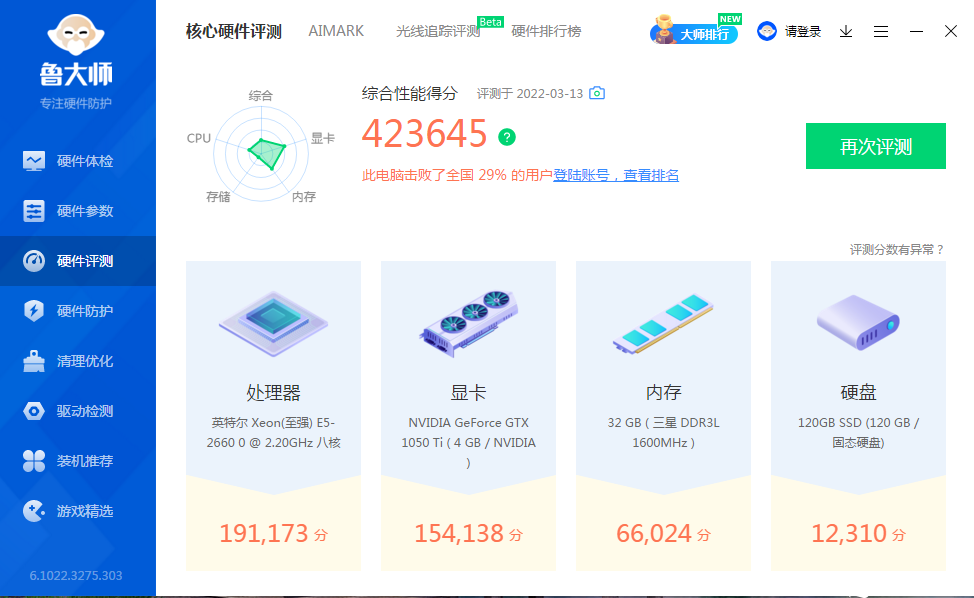Click the 12,310 分 disk score
Viewport: 974px width, 598px height.
858,533
